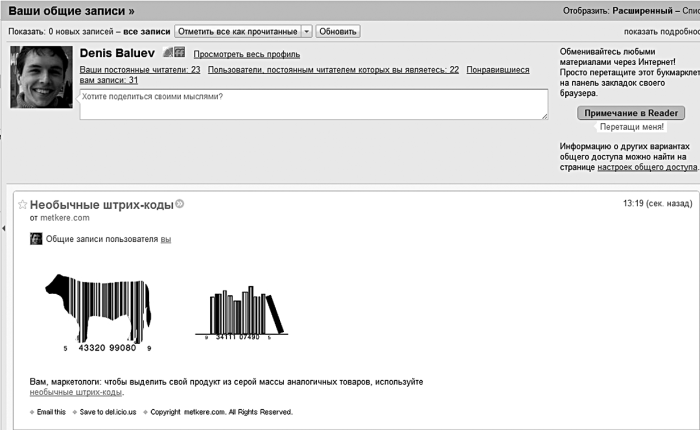Click 13:19 (сек. назад) timestamp

658,204
